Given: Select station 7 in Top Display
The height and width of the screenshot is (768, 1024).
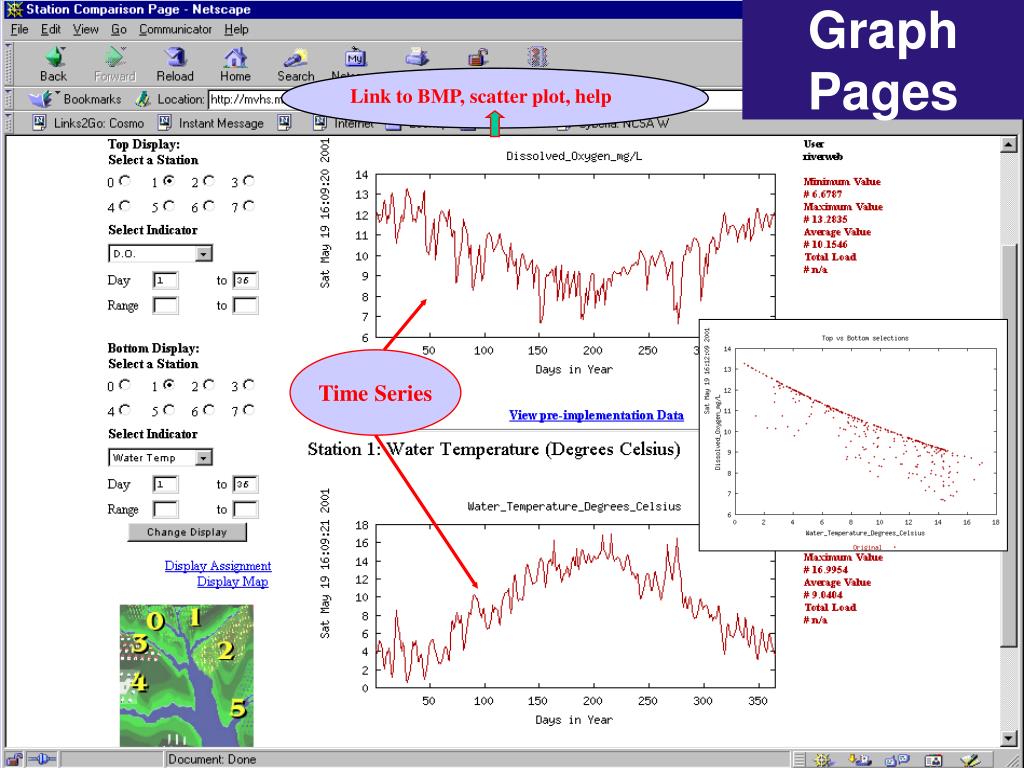Looking at the screenshot, I should (x=248, y=206).
